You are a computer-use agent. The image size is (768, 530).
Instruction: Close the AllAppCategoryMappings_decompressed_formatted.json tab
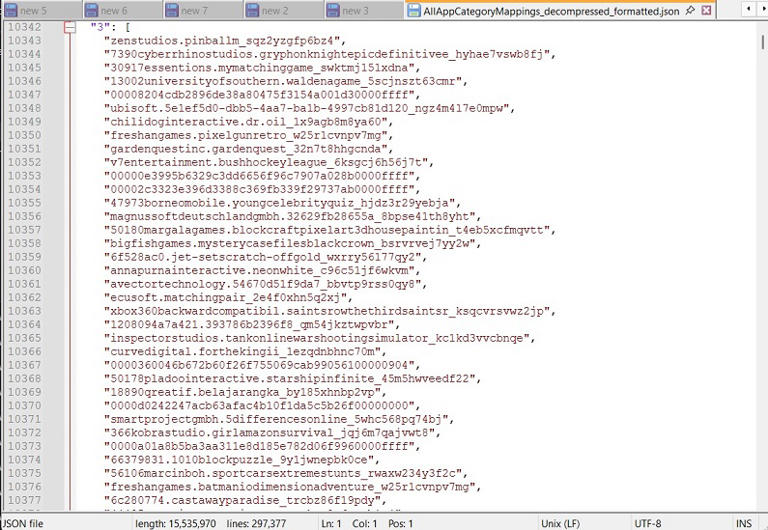(707, 10)
